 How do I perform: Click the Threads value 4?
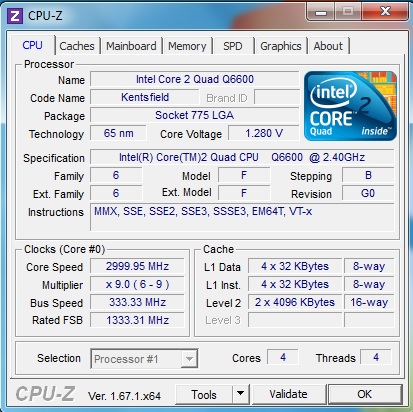coord(376,358)
